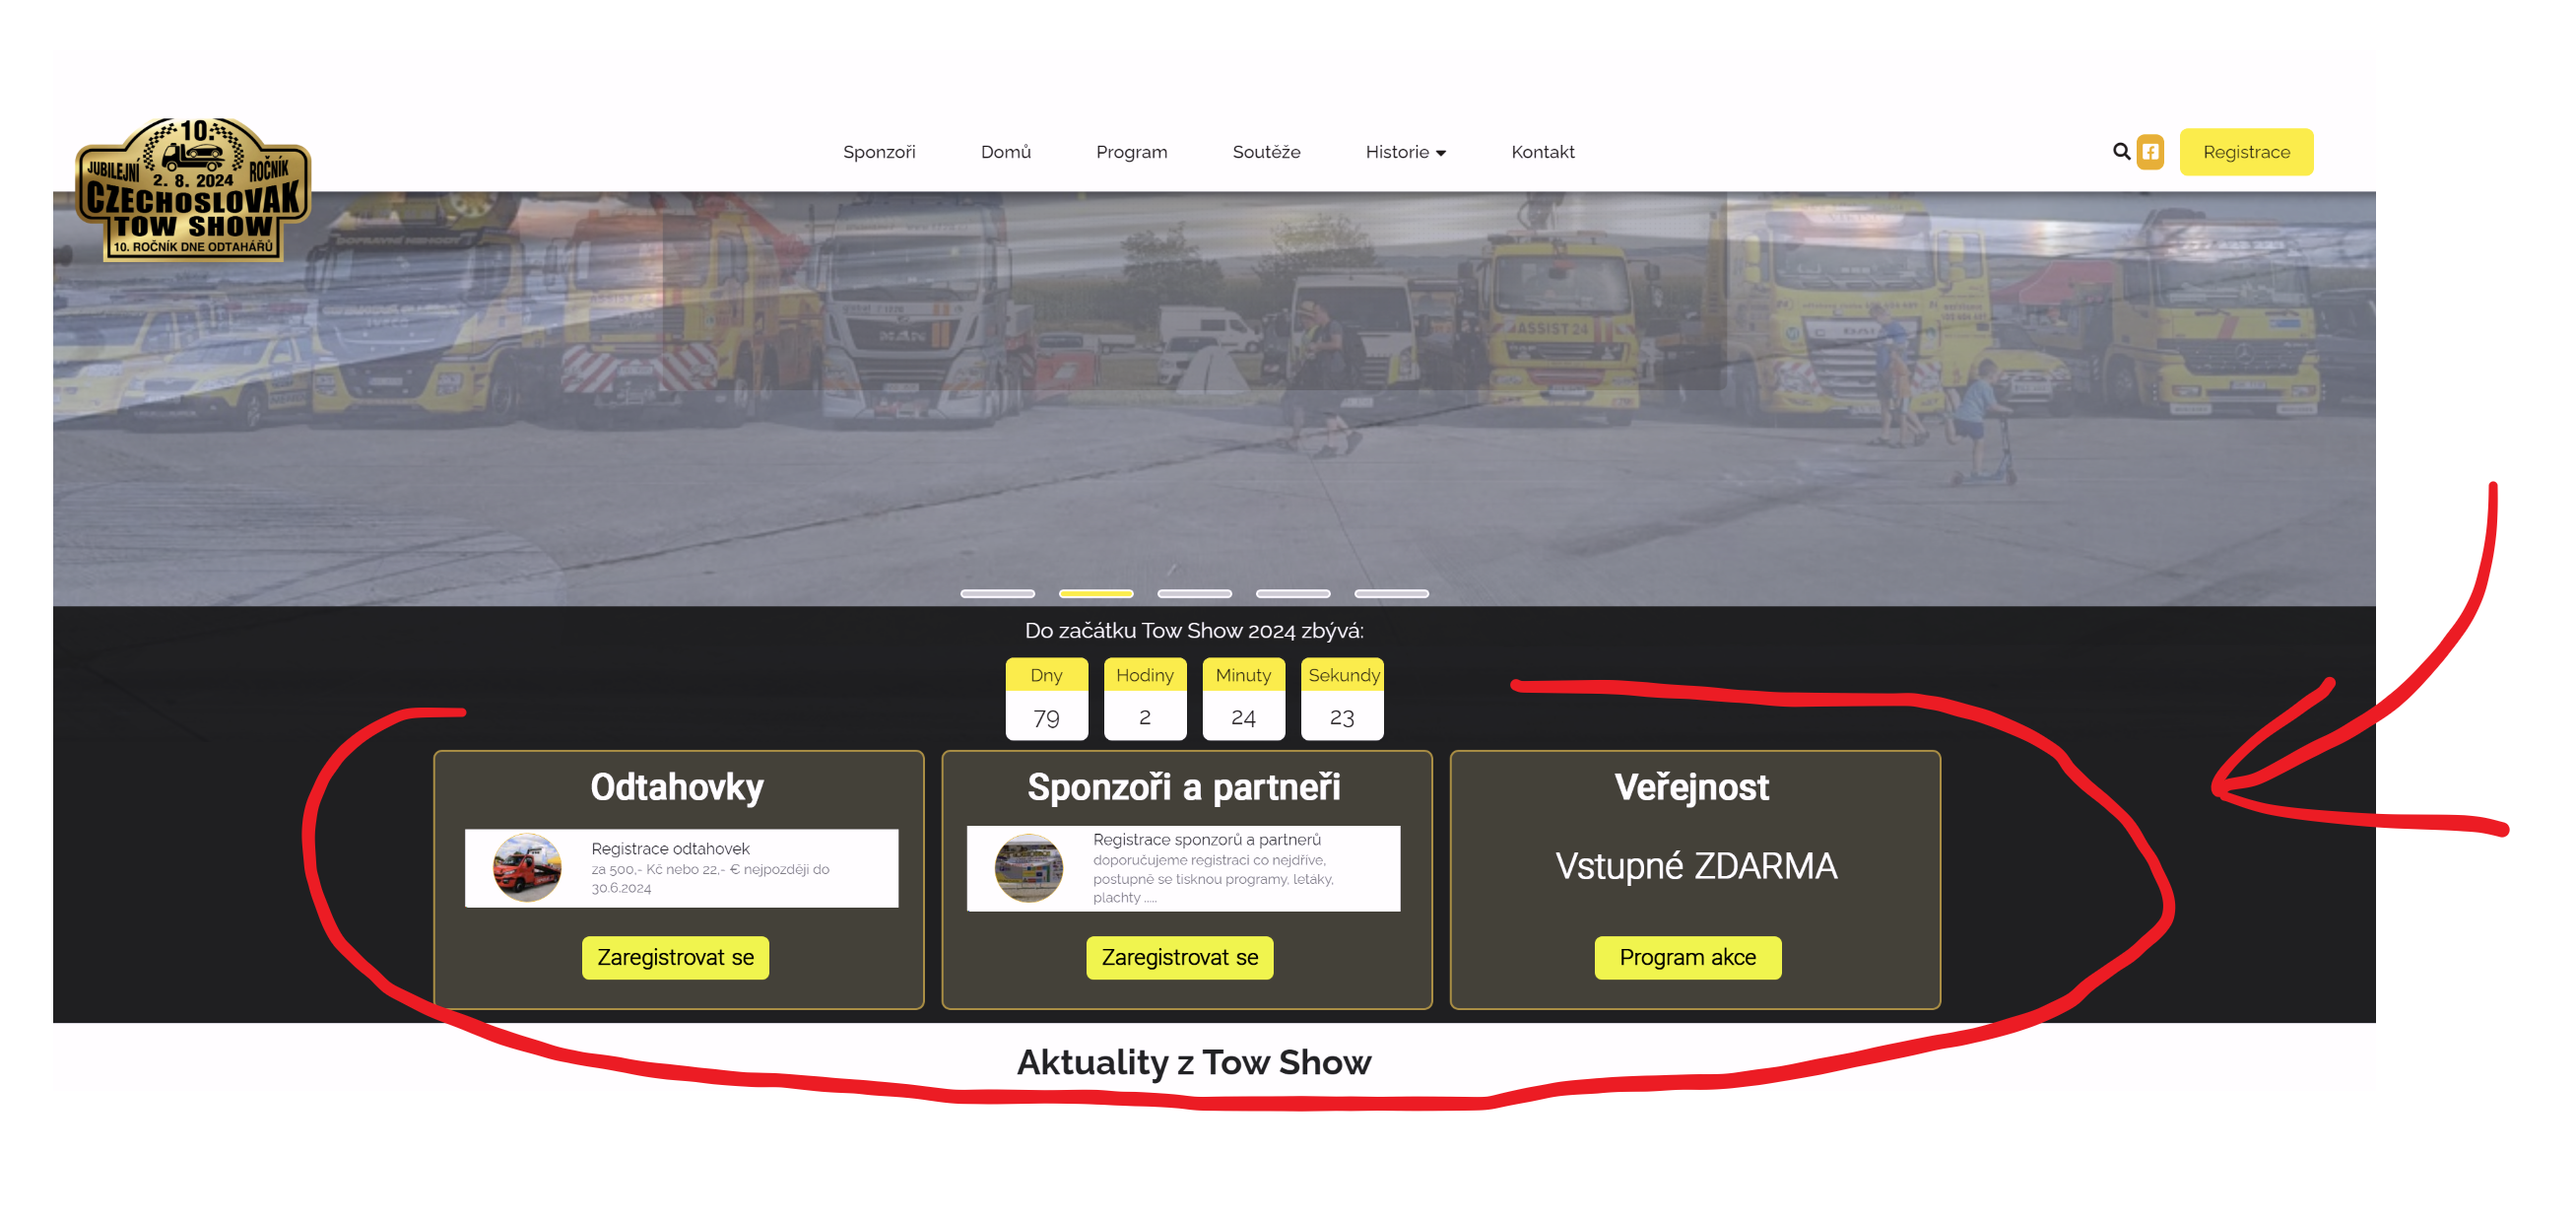The height and width of the screenshot is (1220, 2576).
Task: Click the tow truck thumbnail in Odtahovky
Action: coord(527,867)
